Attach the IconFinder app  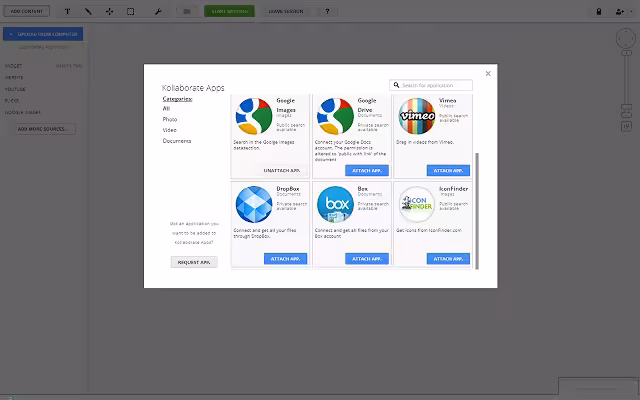(x=448, y=259)
